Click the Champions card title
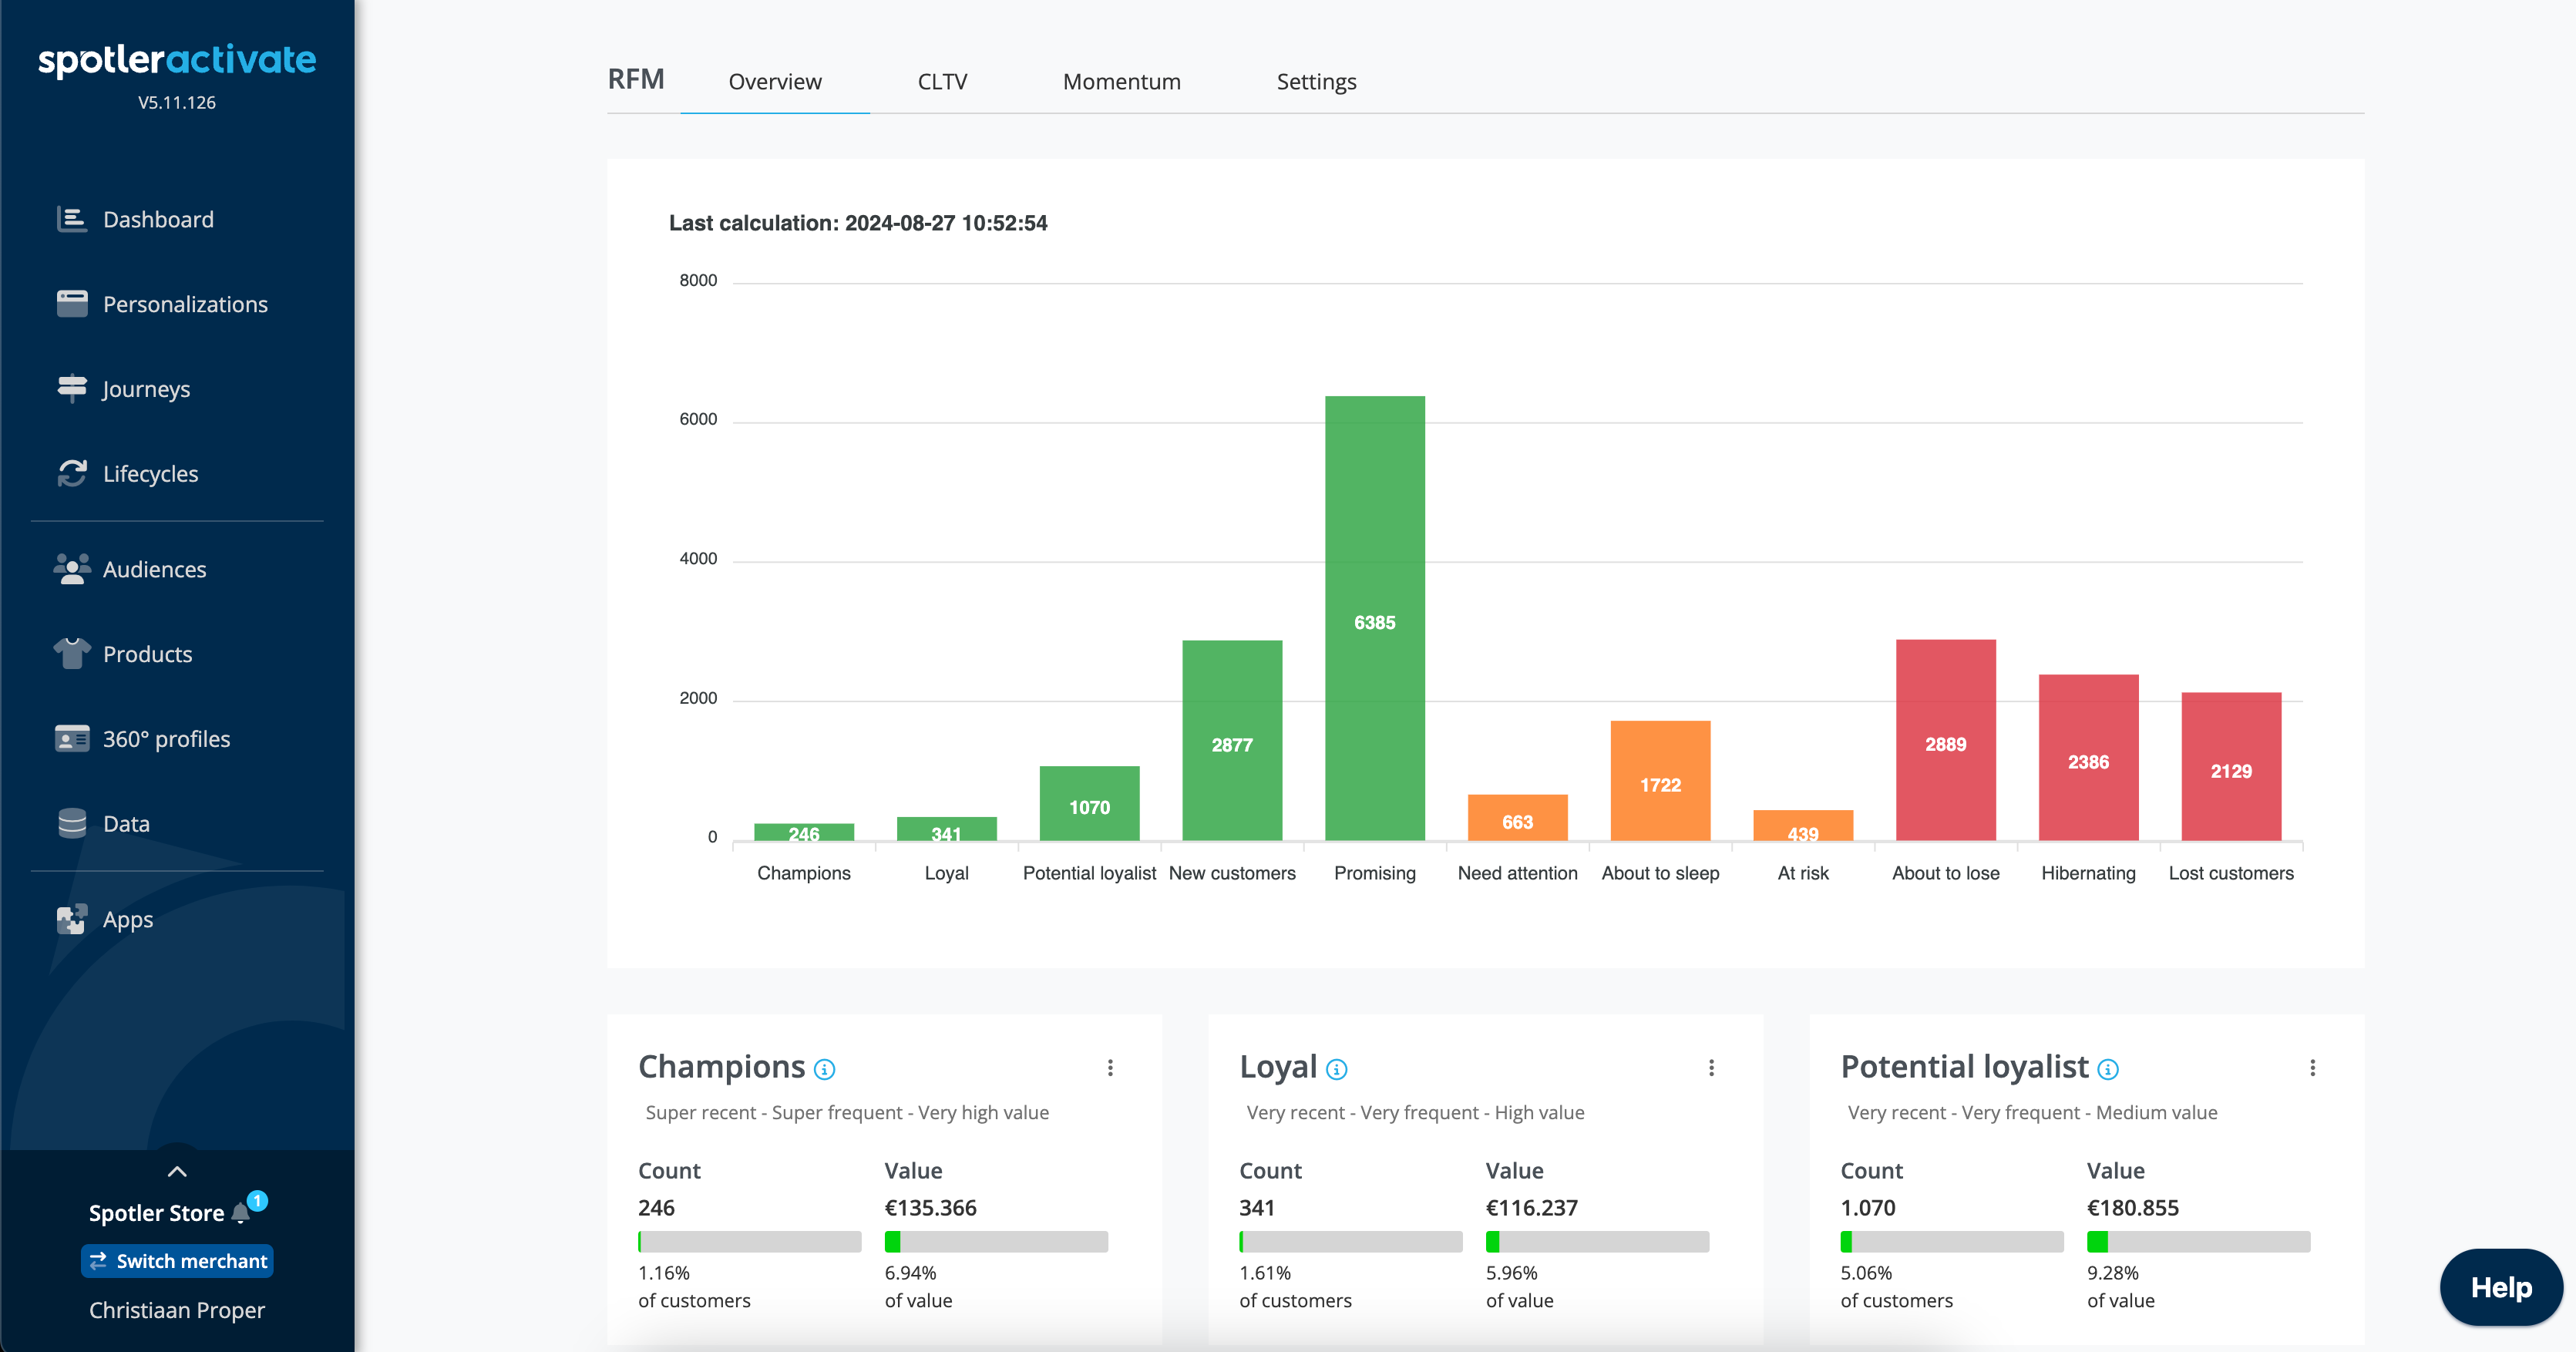Screen dimensions: 2576x1352 [722, 1067]
